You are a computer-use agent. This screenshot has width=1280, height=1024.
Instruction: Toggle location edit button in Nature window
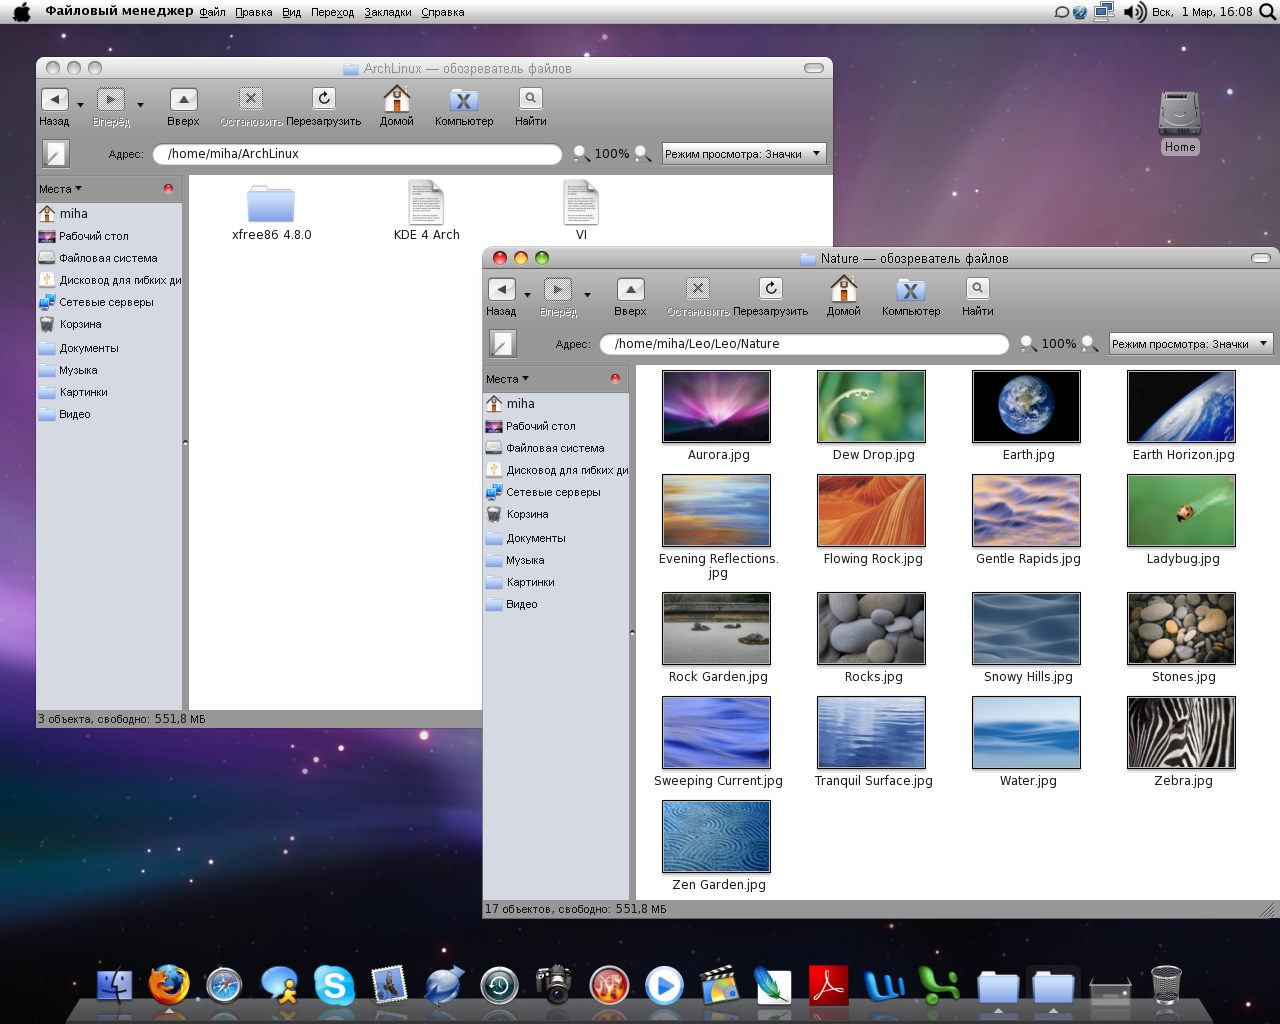click(502, 344)
